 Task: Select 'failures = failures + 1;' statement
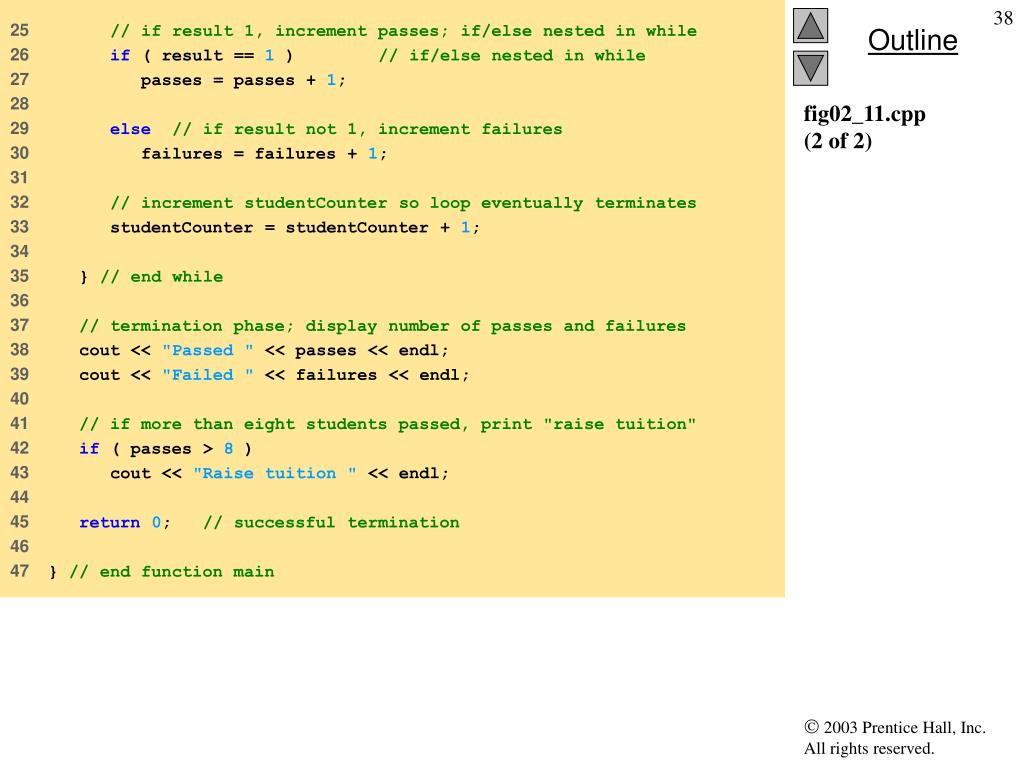coord(264,154)
